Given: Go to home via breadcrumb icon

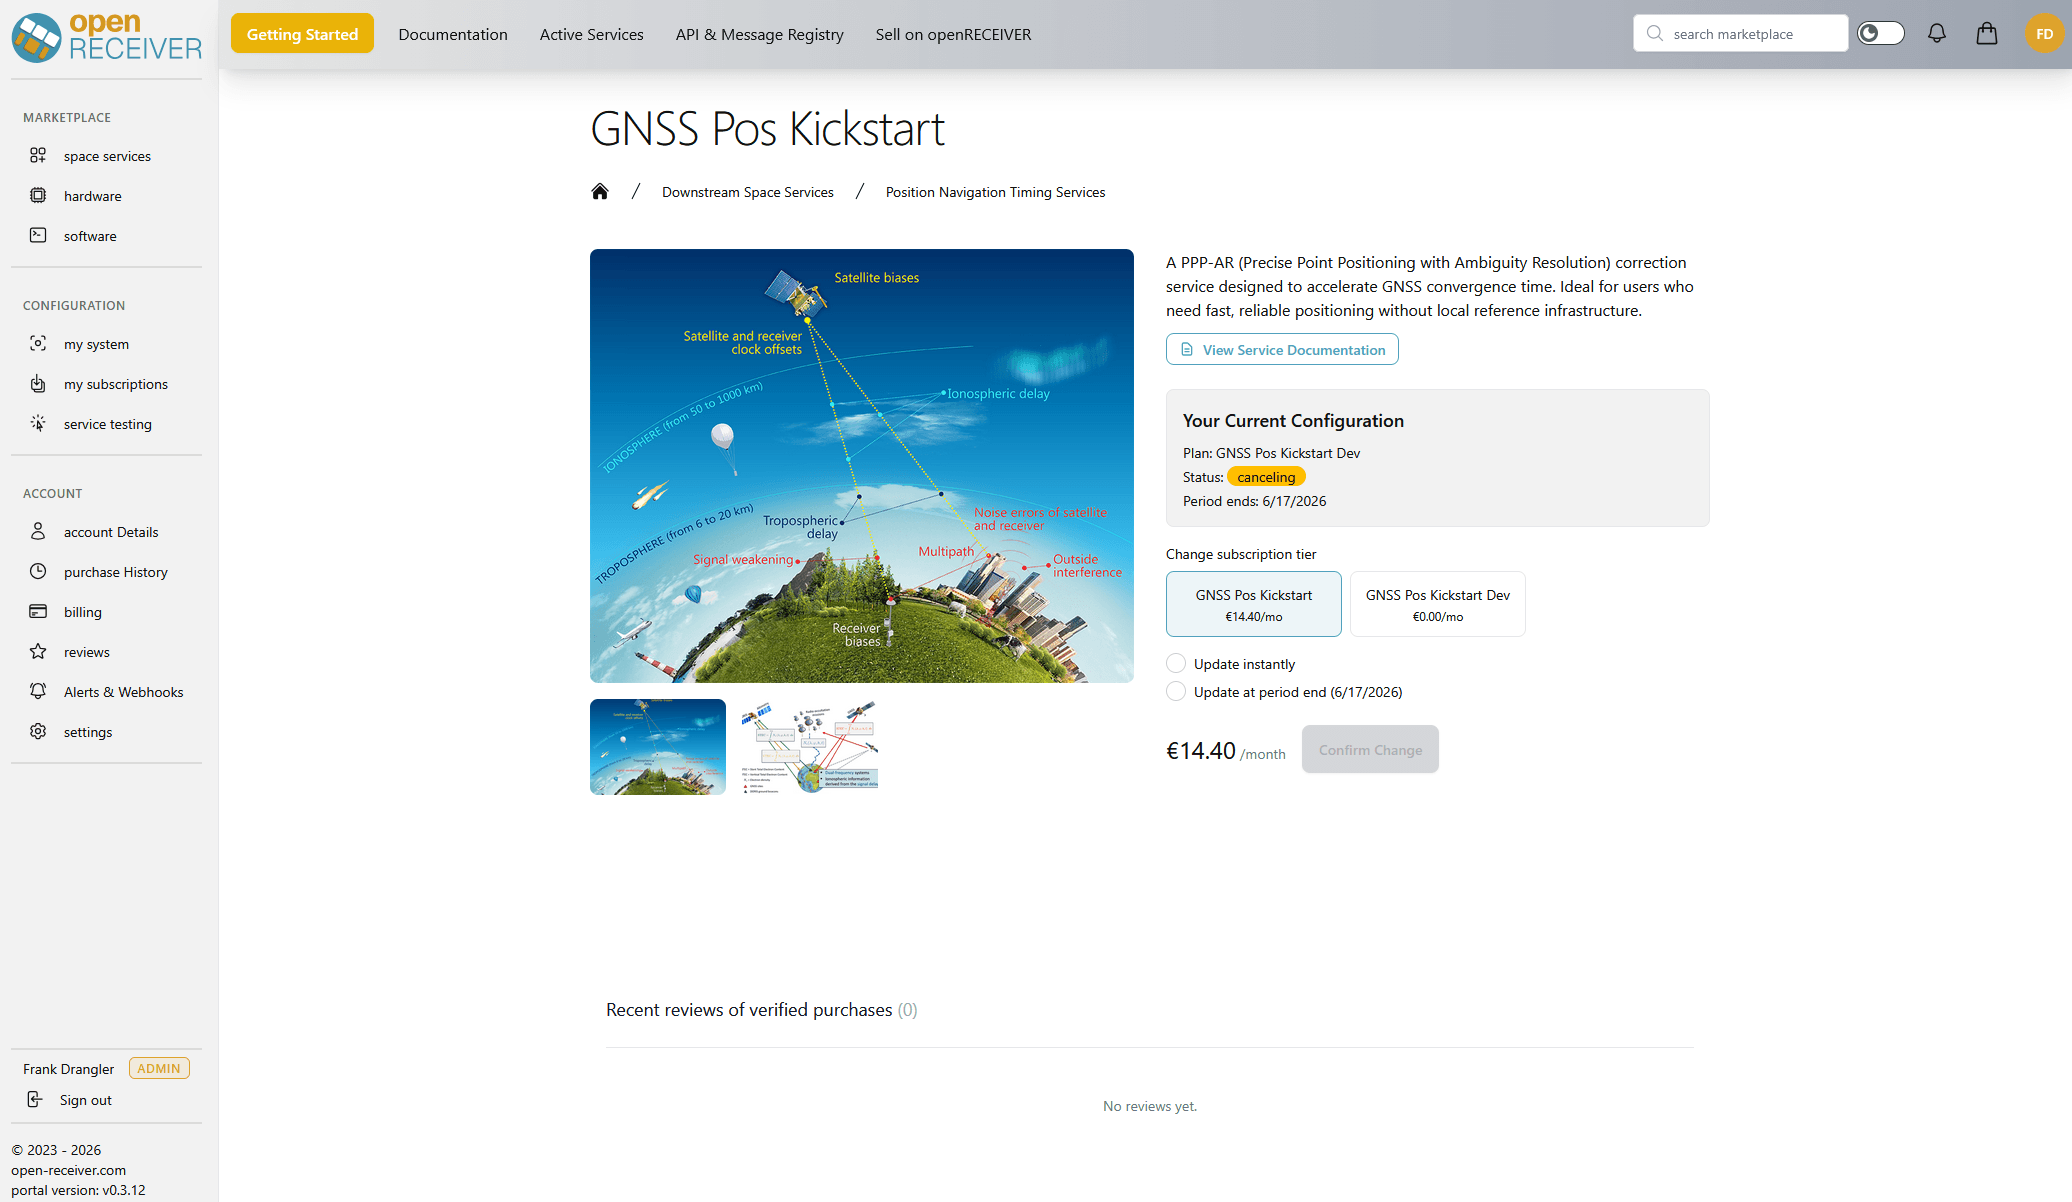Looking at the screenshot, I should coord(600,191).
